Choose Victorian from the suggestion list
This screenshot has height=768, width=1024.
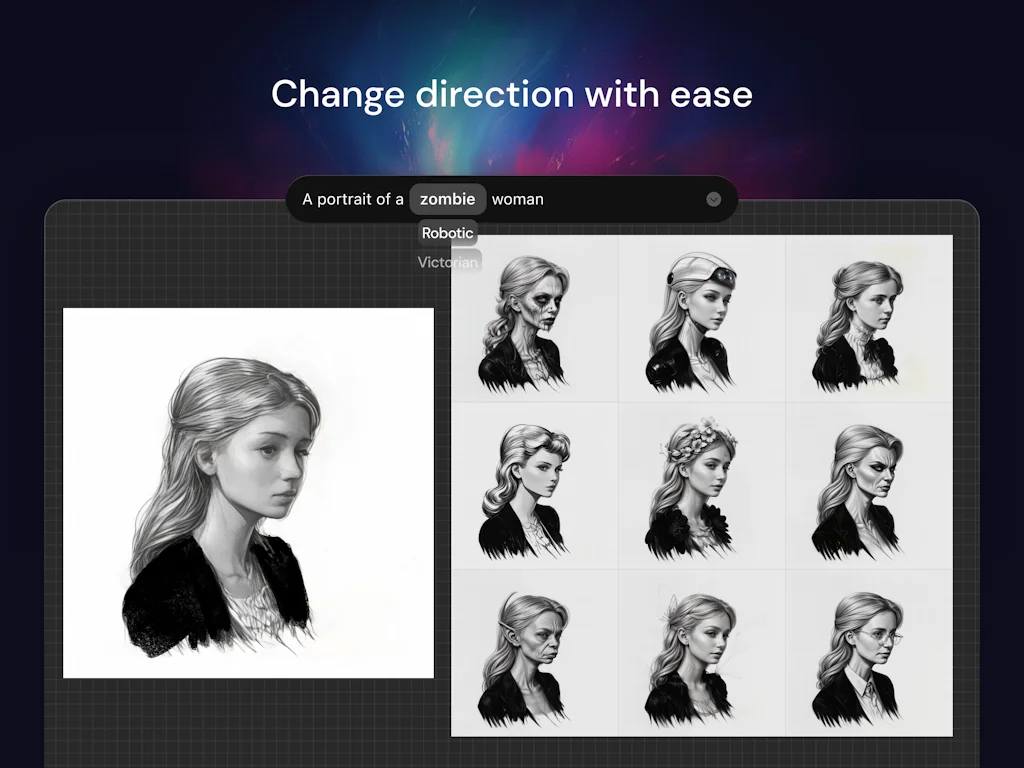(447, 261)
